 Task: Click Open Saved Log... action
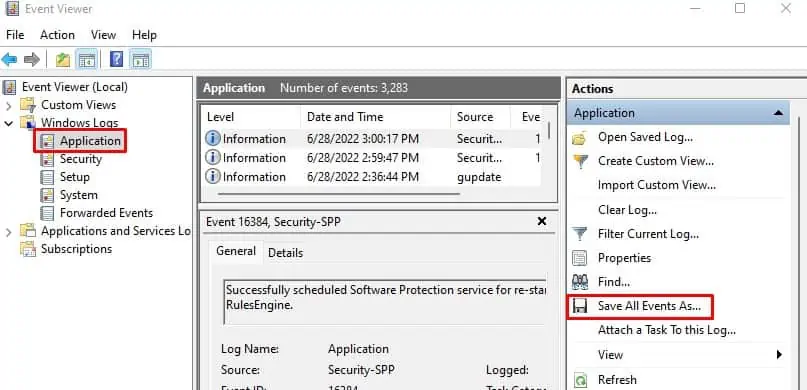[645, 137]
